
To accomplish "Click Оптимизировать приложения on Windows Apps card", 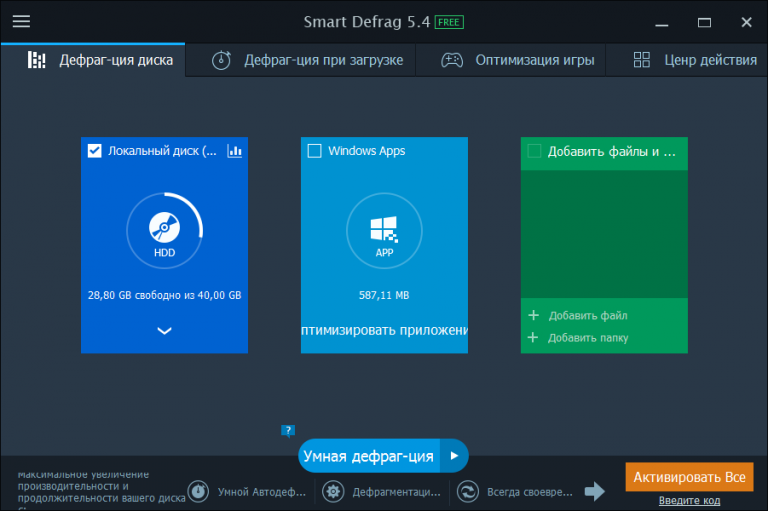I will pos(384,330).
